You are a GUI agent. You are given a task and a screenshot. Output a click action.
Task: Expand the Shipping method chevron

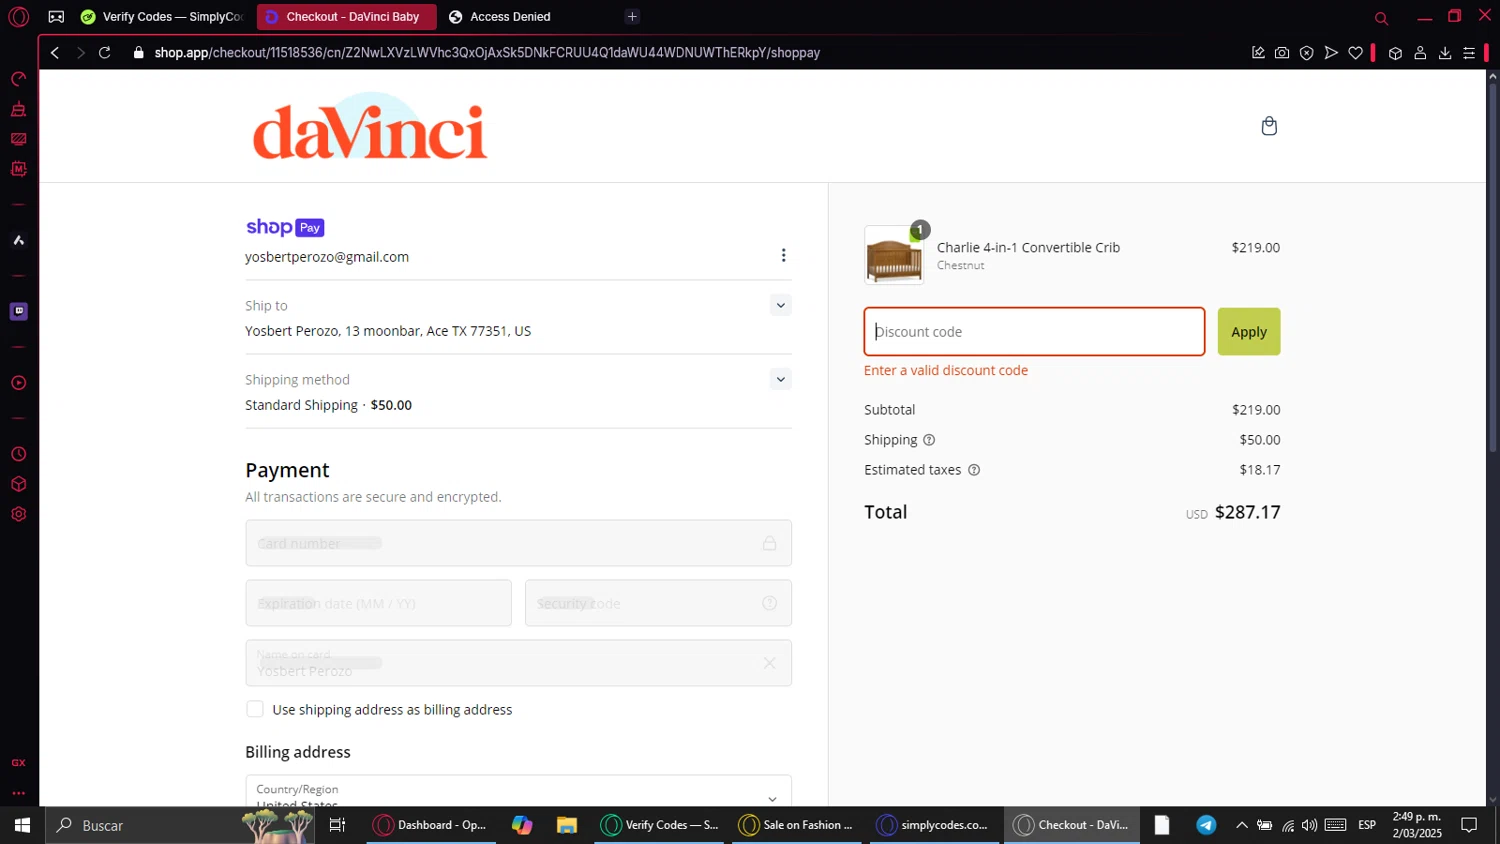(781, 379)
